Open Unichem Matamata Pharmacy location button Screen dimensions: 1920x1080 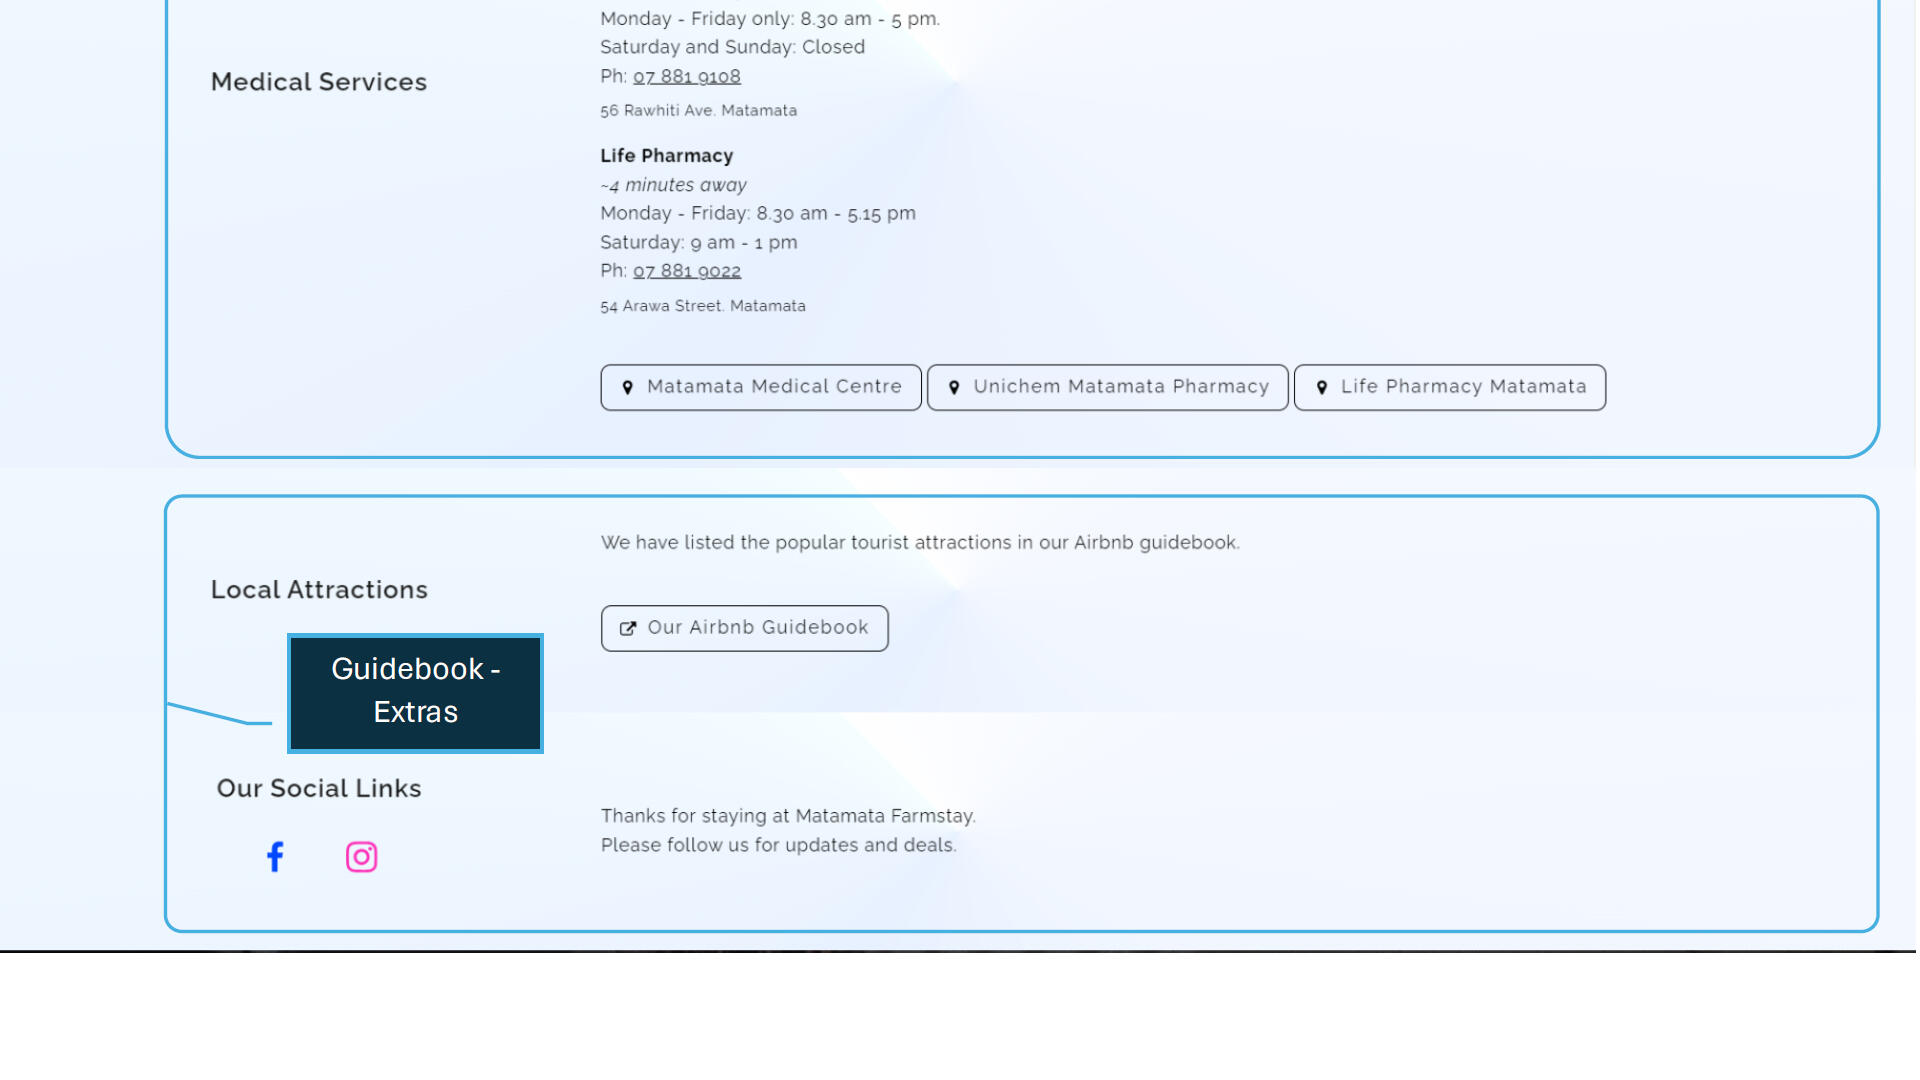pyautogui.click(x=1108, y=387)
